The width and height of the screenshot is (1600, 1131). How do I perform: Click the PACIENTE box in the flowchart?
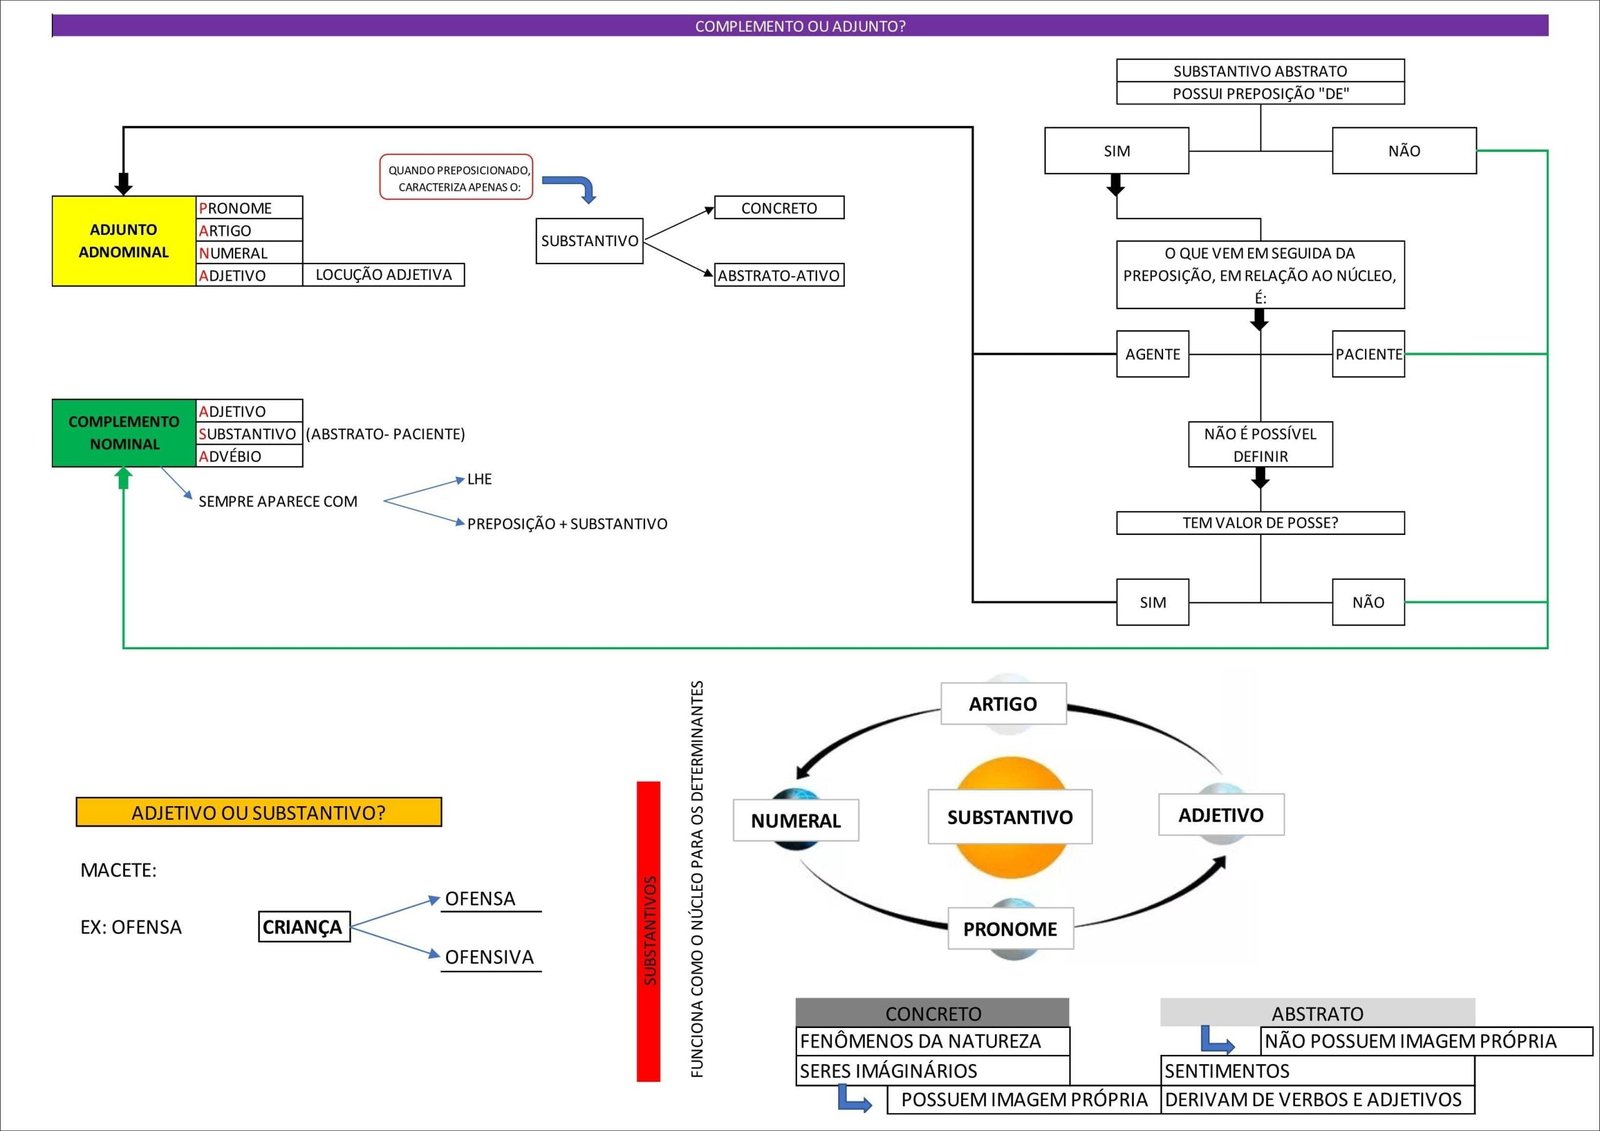pyautogui.click(x=1368, y=354)
